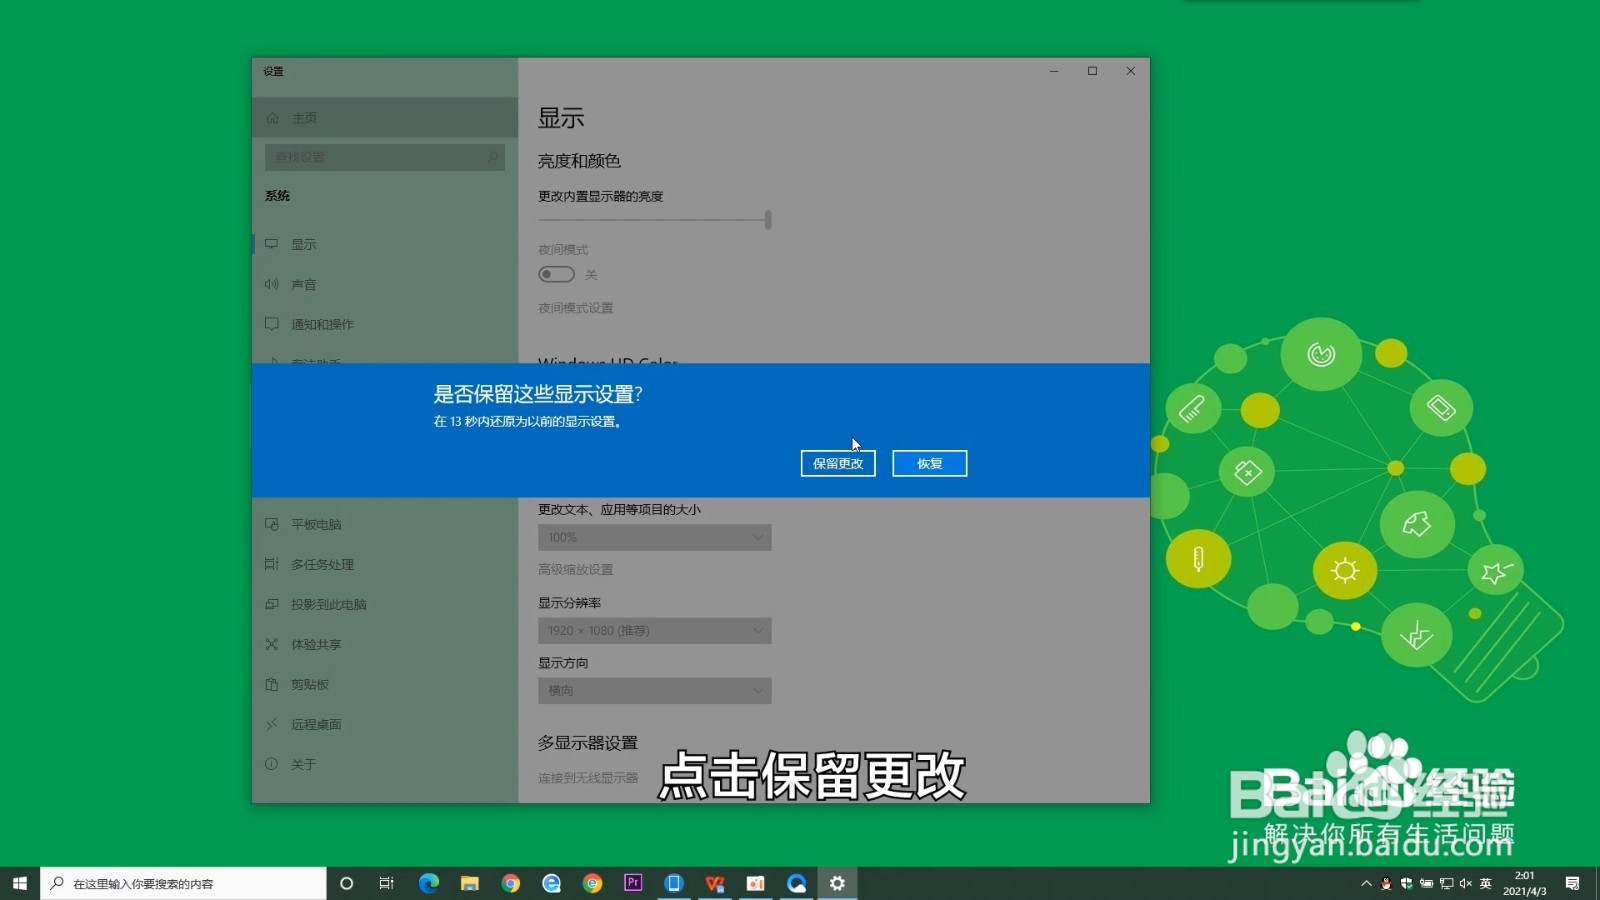This screenshot has height=900, width=1600.
Task: Open 远程桌面 settings page
Action: pos(385,724)
